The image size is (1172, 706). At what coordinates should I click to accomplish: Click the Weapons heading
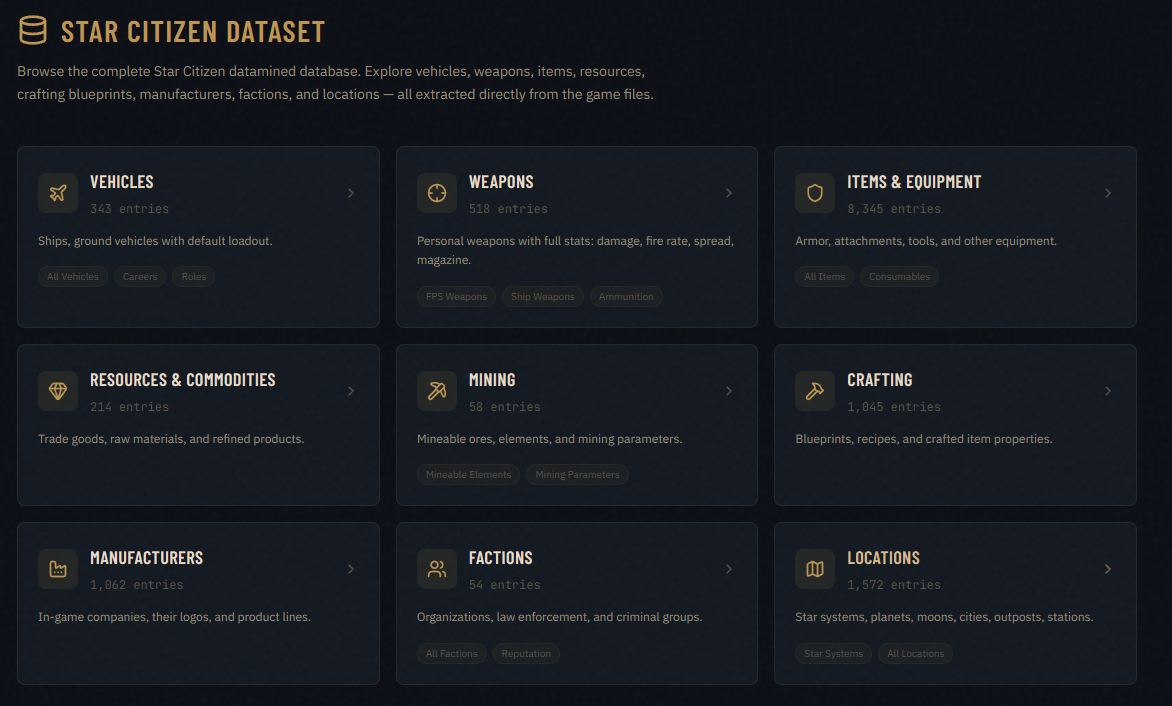coord(501,182)
